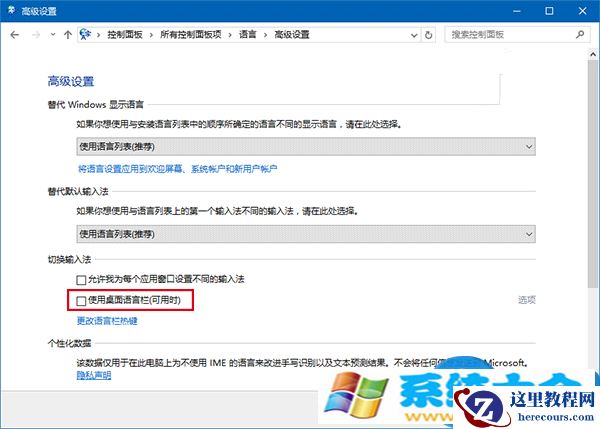The image size is (600, 429).
Task: Expand the chevron after 语言 breadcrumb
Action: coord(265,35)
